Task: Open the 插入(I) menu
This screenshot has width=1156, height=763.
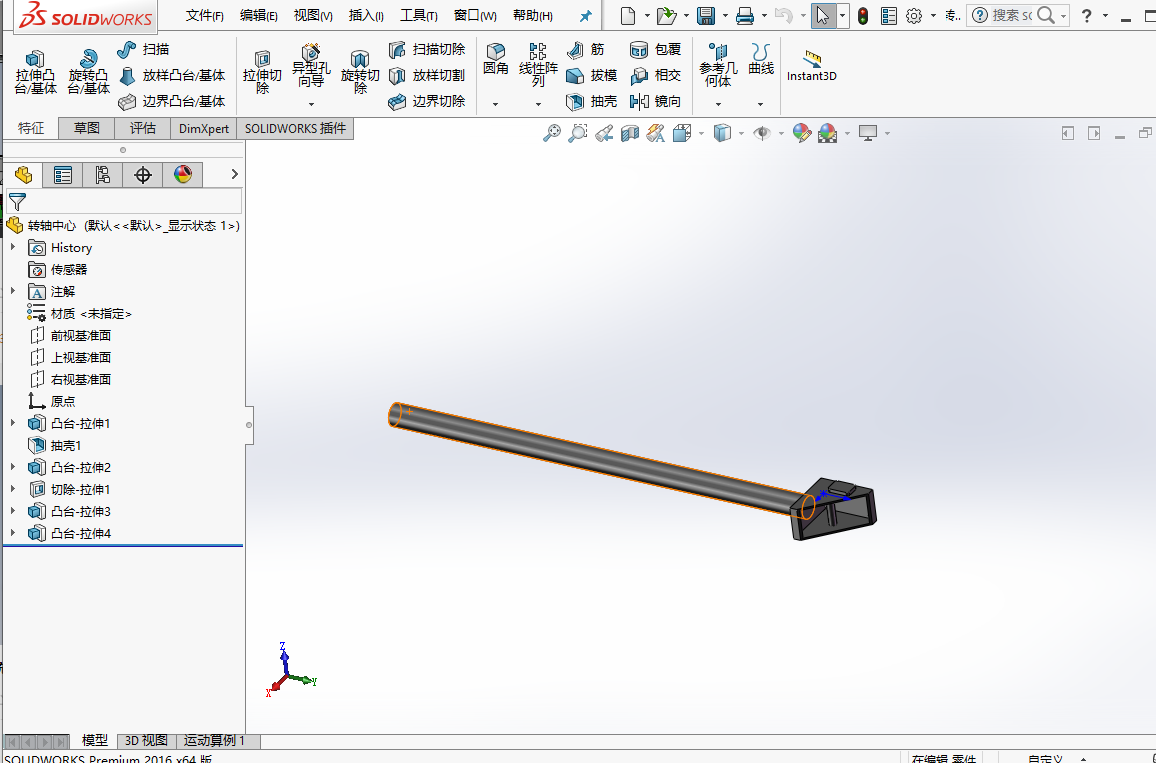Action: click(366, 15)
